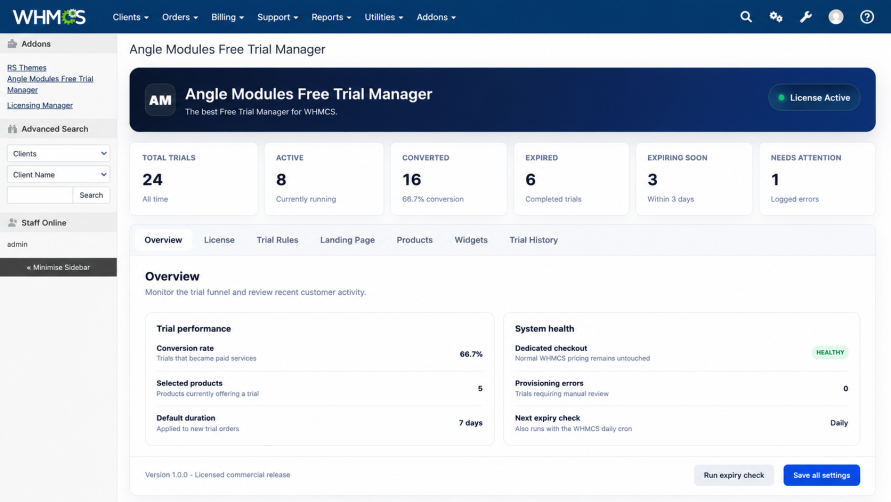Open Angle Modules Free Trial Manager link
This screenshot has width=891, height=502.
[50, 84]
